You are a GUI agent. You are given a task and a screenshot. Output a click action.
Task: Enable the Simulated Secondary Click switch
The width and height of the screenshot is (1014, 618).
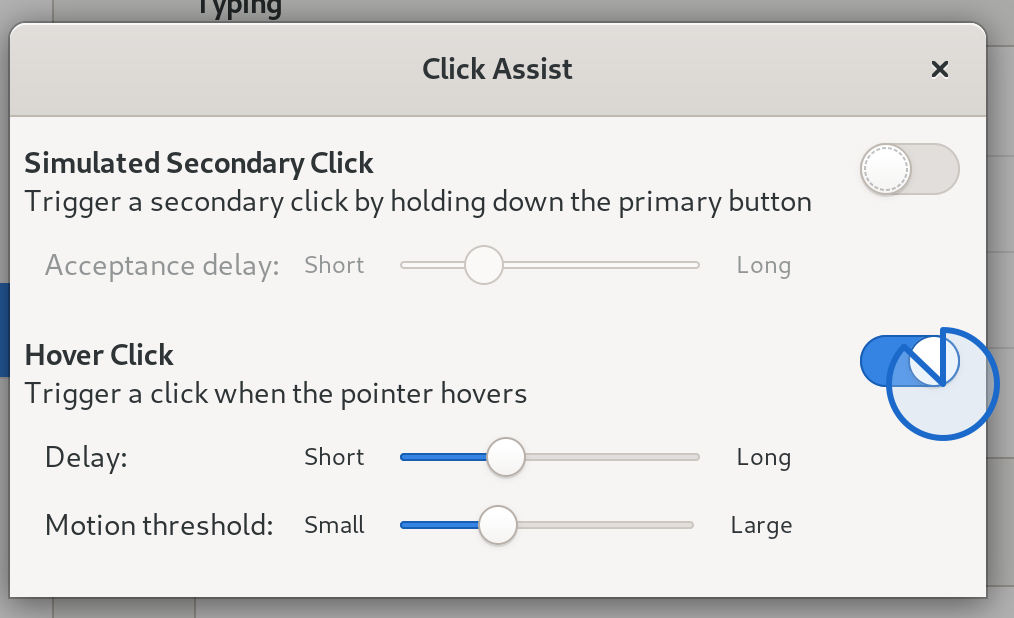910,169
